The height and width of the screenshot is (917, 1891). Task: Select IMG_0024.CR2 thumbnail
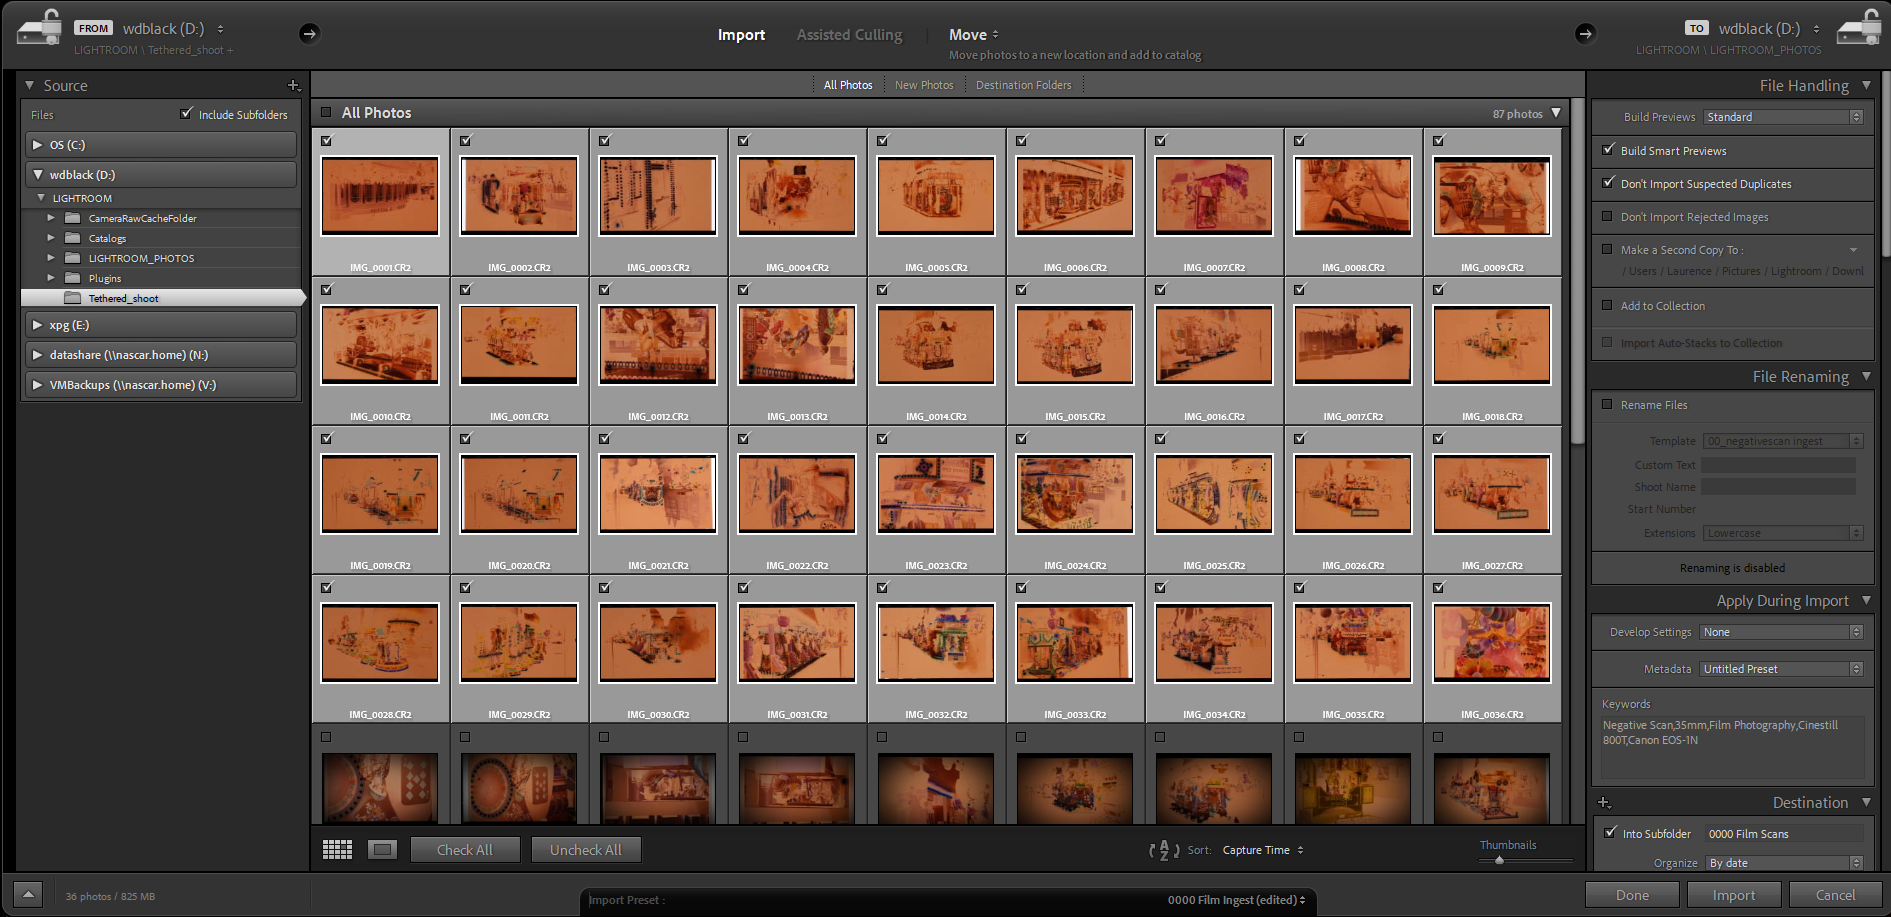[1075, 493]
